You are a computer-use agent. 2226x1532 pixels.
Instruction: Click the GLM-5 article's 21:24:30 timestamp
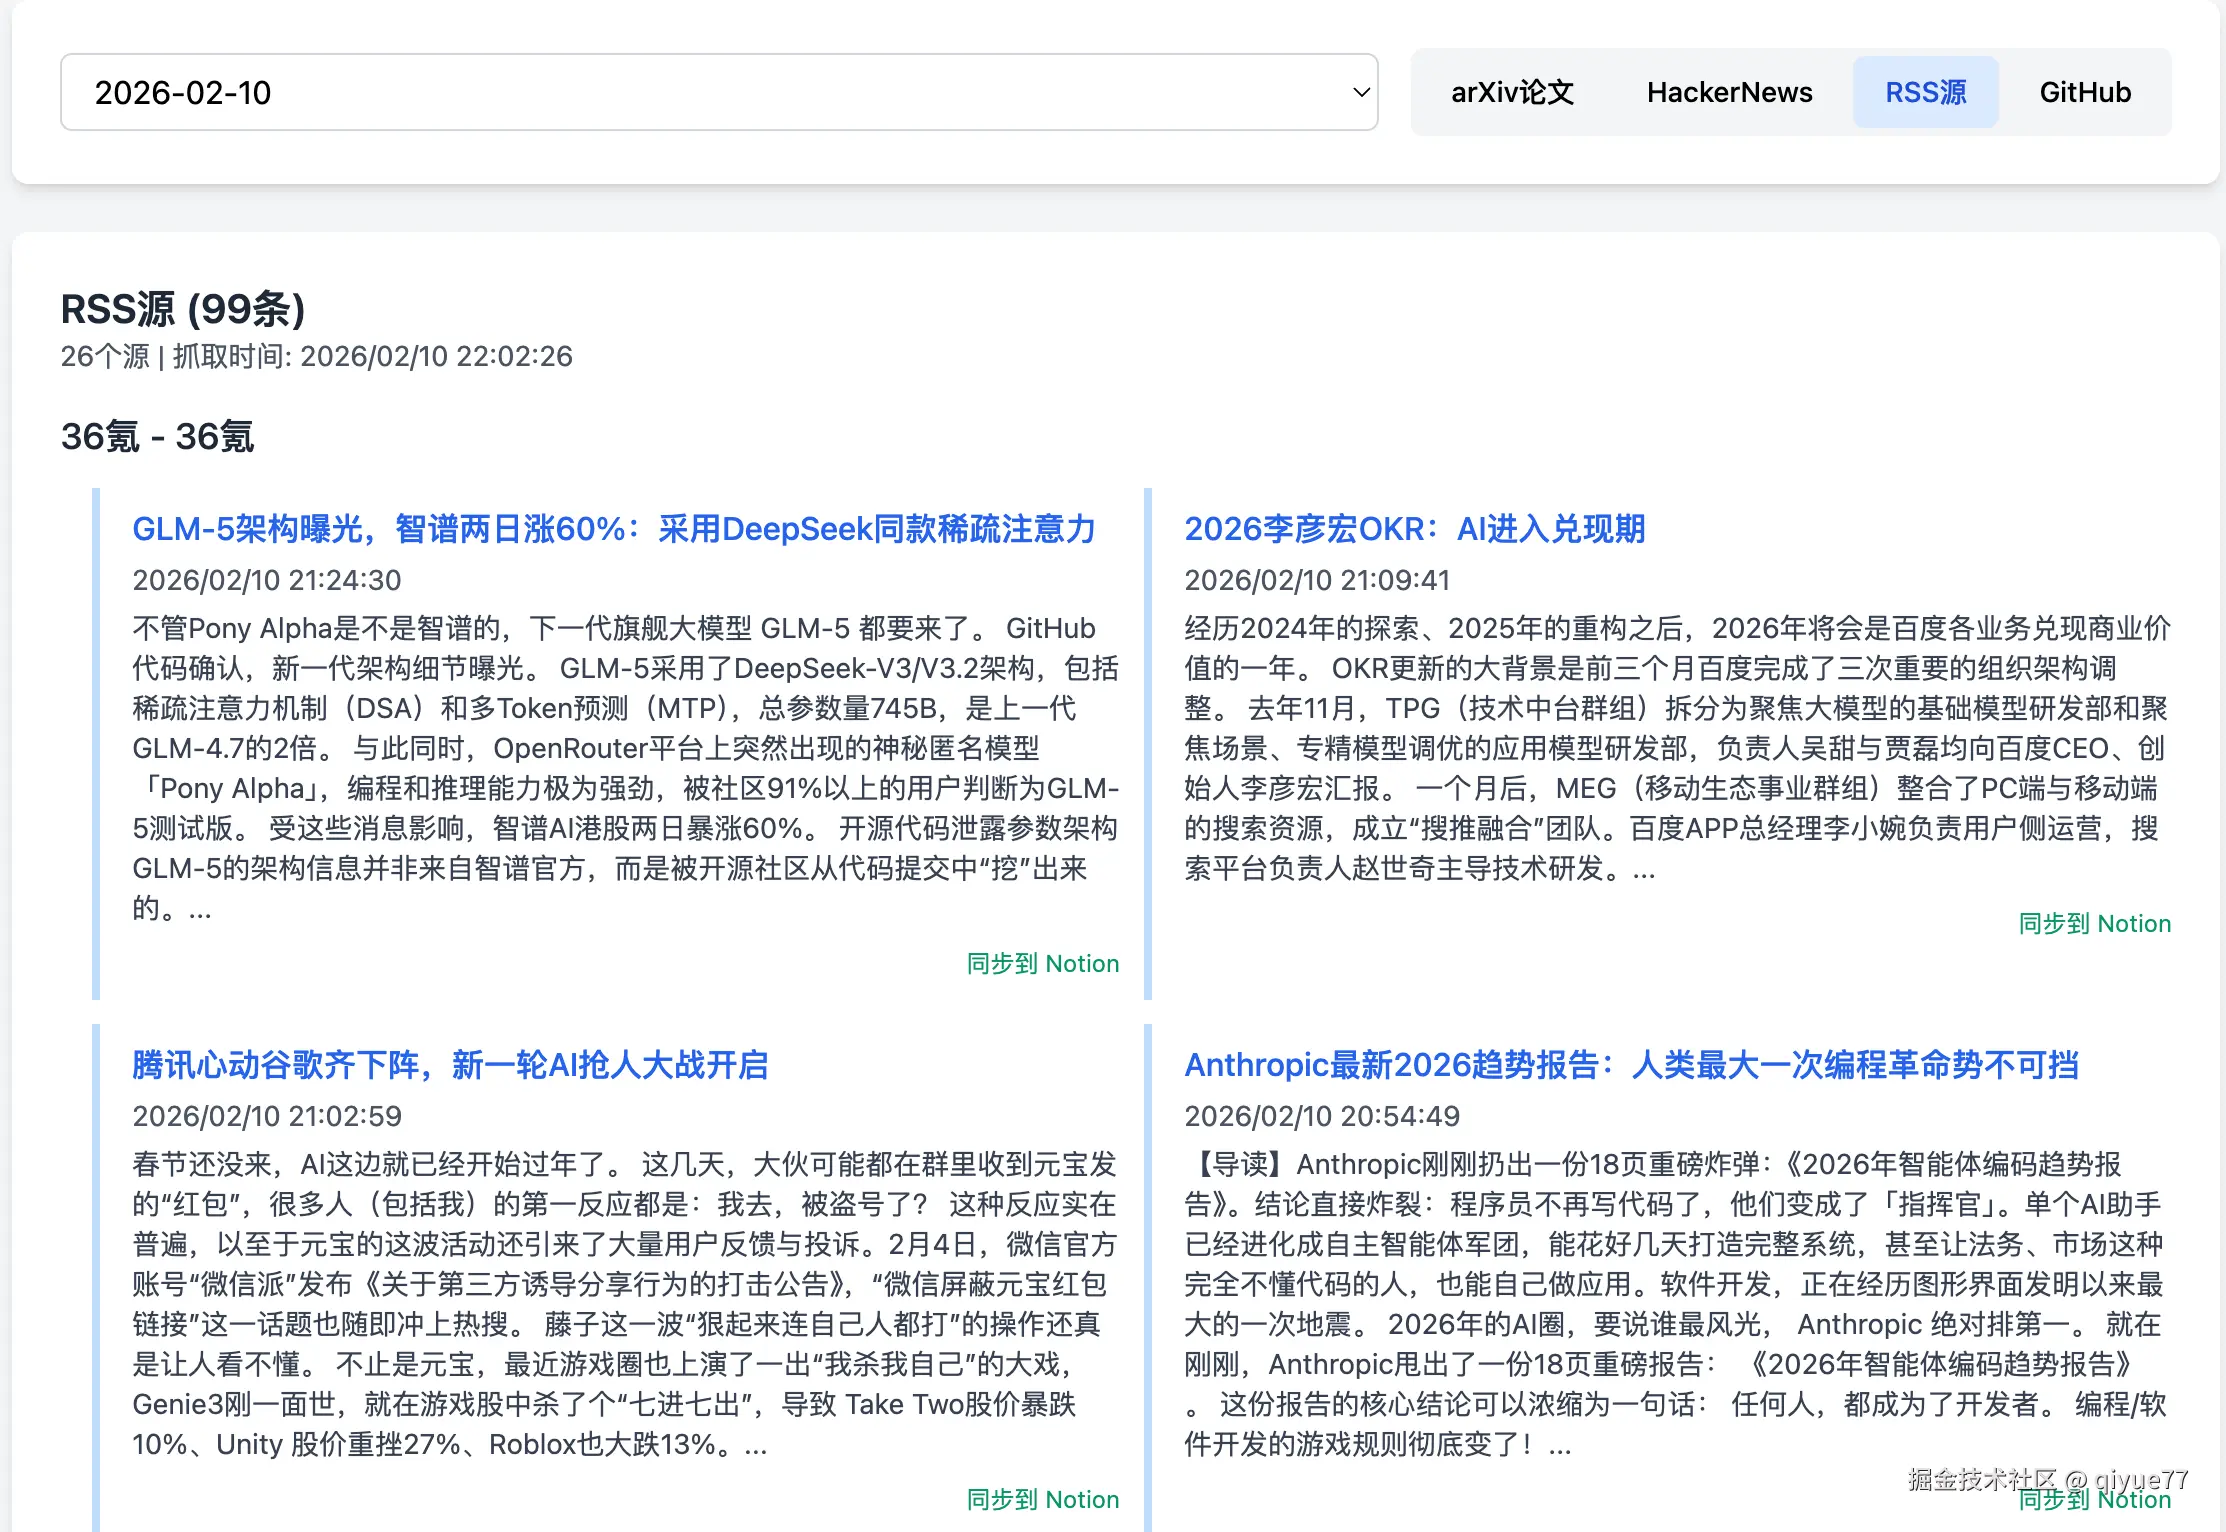pos(266,580)
